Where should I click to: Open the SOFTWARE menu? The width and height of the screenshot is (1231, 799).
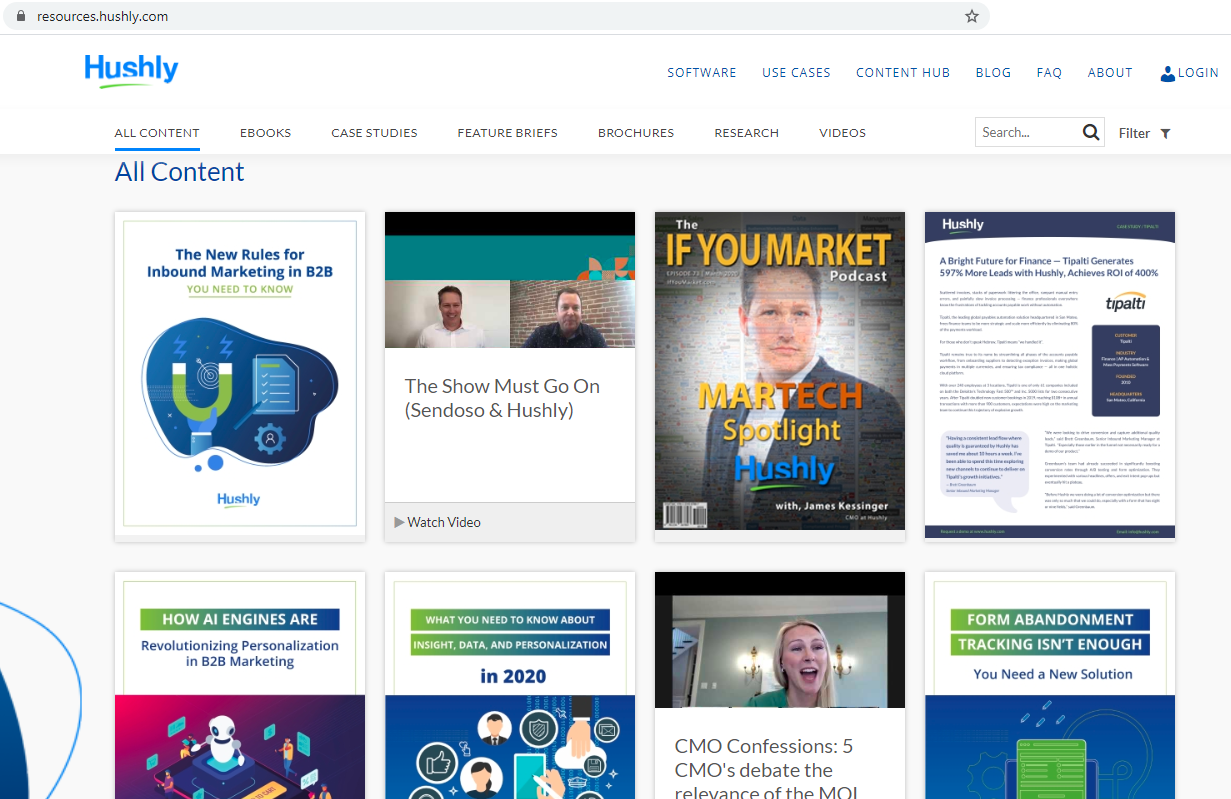(702, 73)
